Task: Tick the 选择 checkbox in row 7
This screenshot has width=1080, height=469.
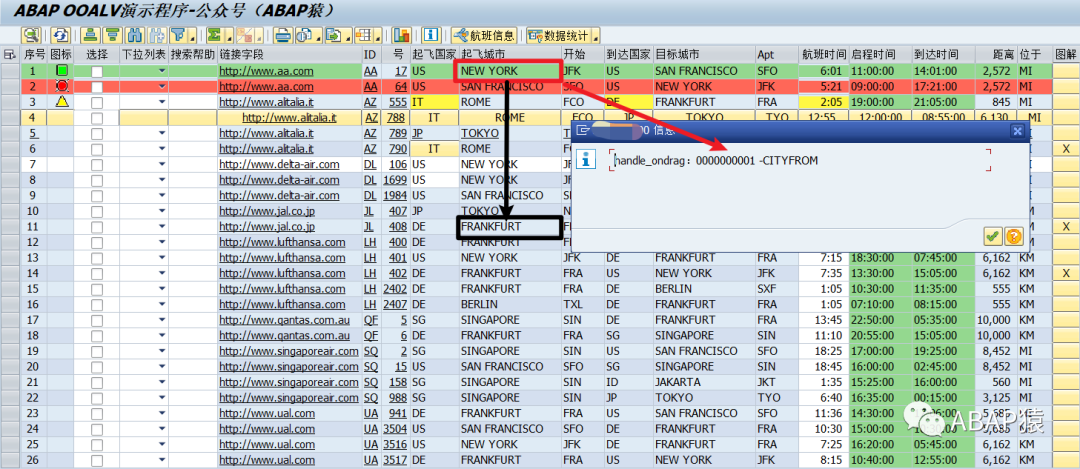Action: 97,165
